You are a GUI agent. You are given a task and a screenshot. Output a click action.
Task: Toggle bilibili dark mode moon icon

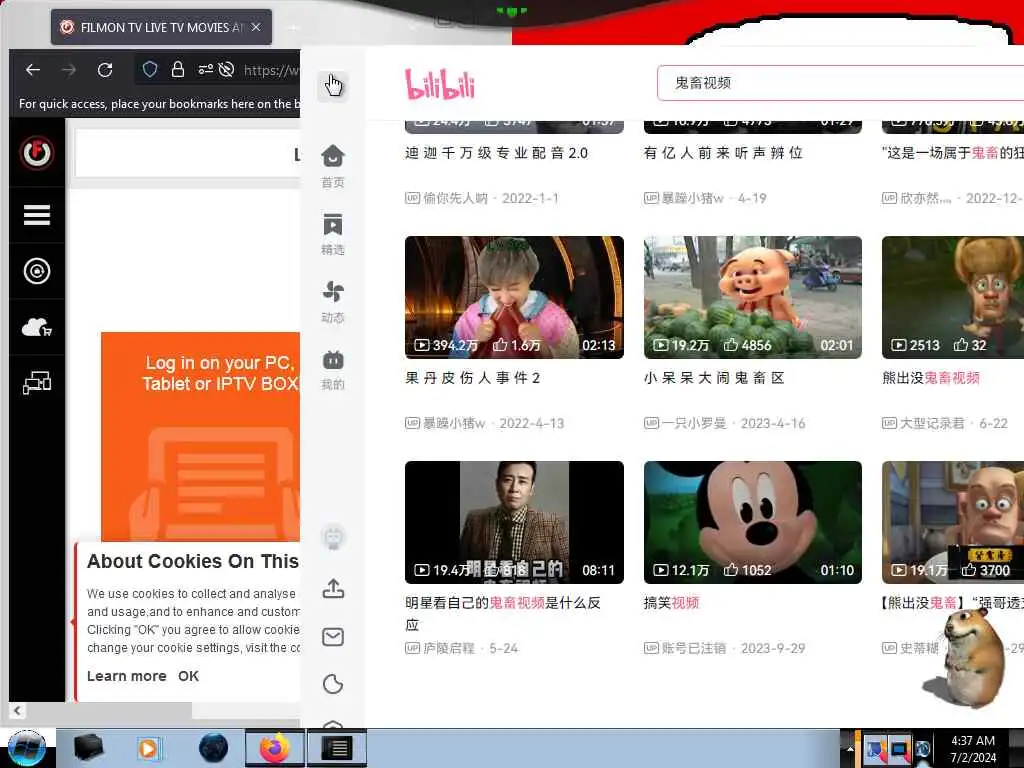pyautogui.click(x=333, y=684)
